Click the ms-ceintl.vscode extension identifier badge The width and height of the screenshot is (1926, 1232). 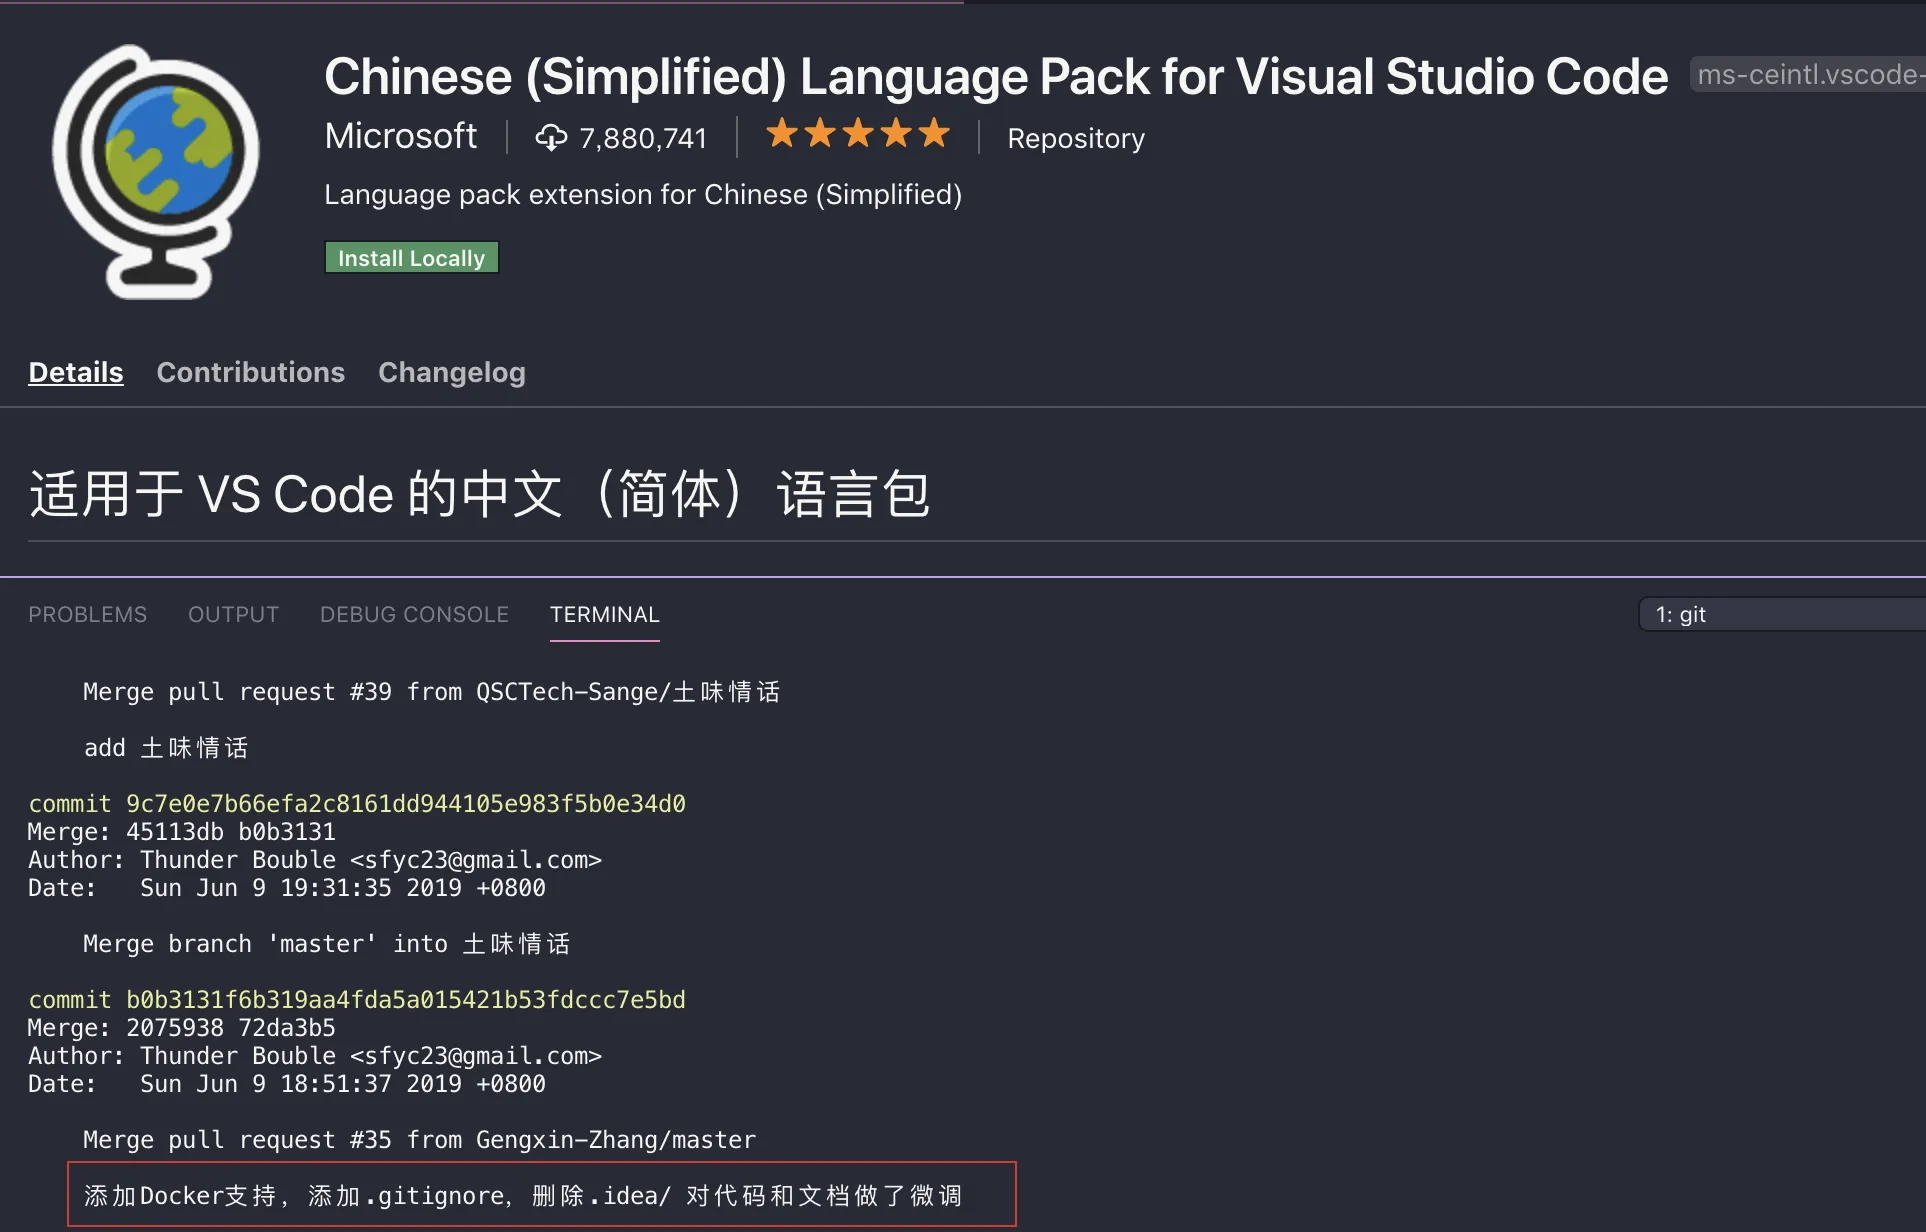pos(1807,74)
